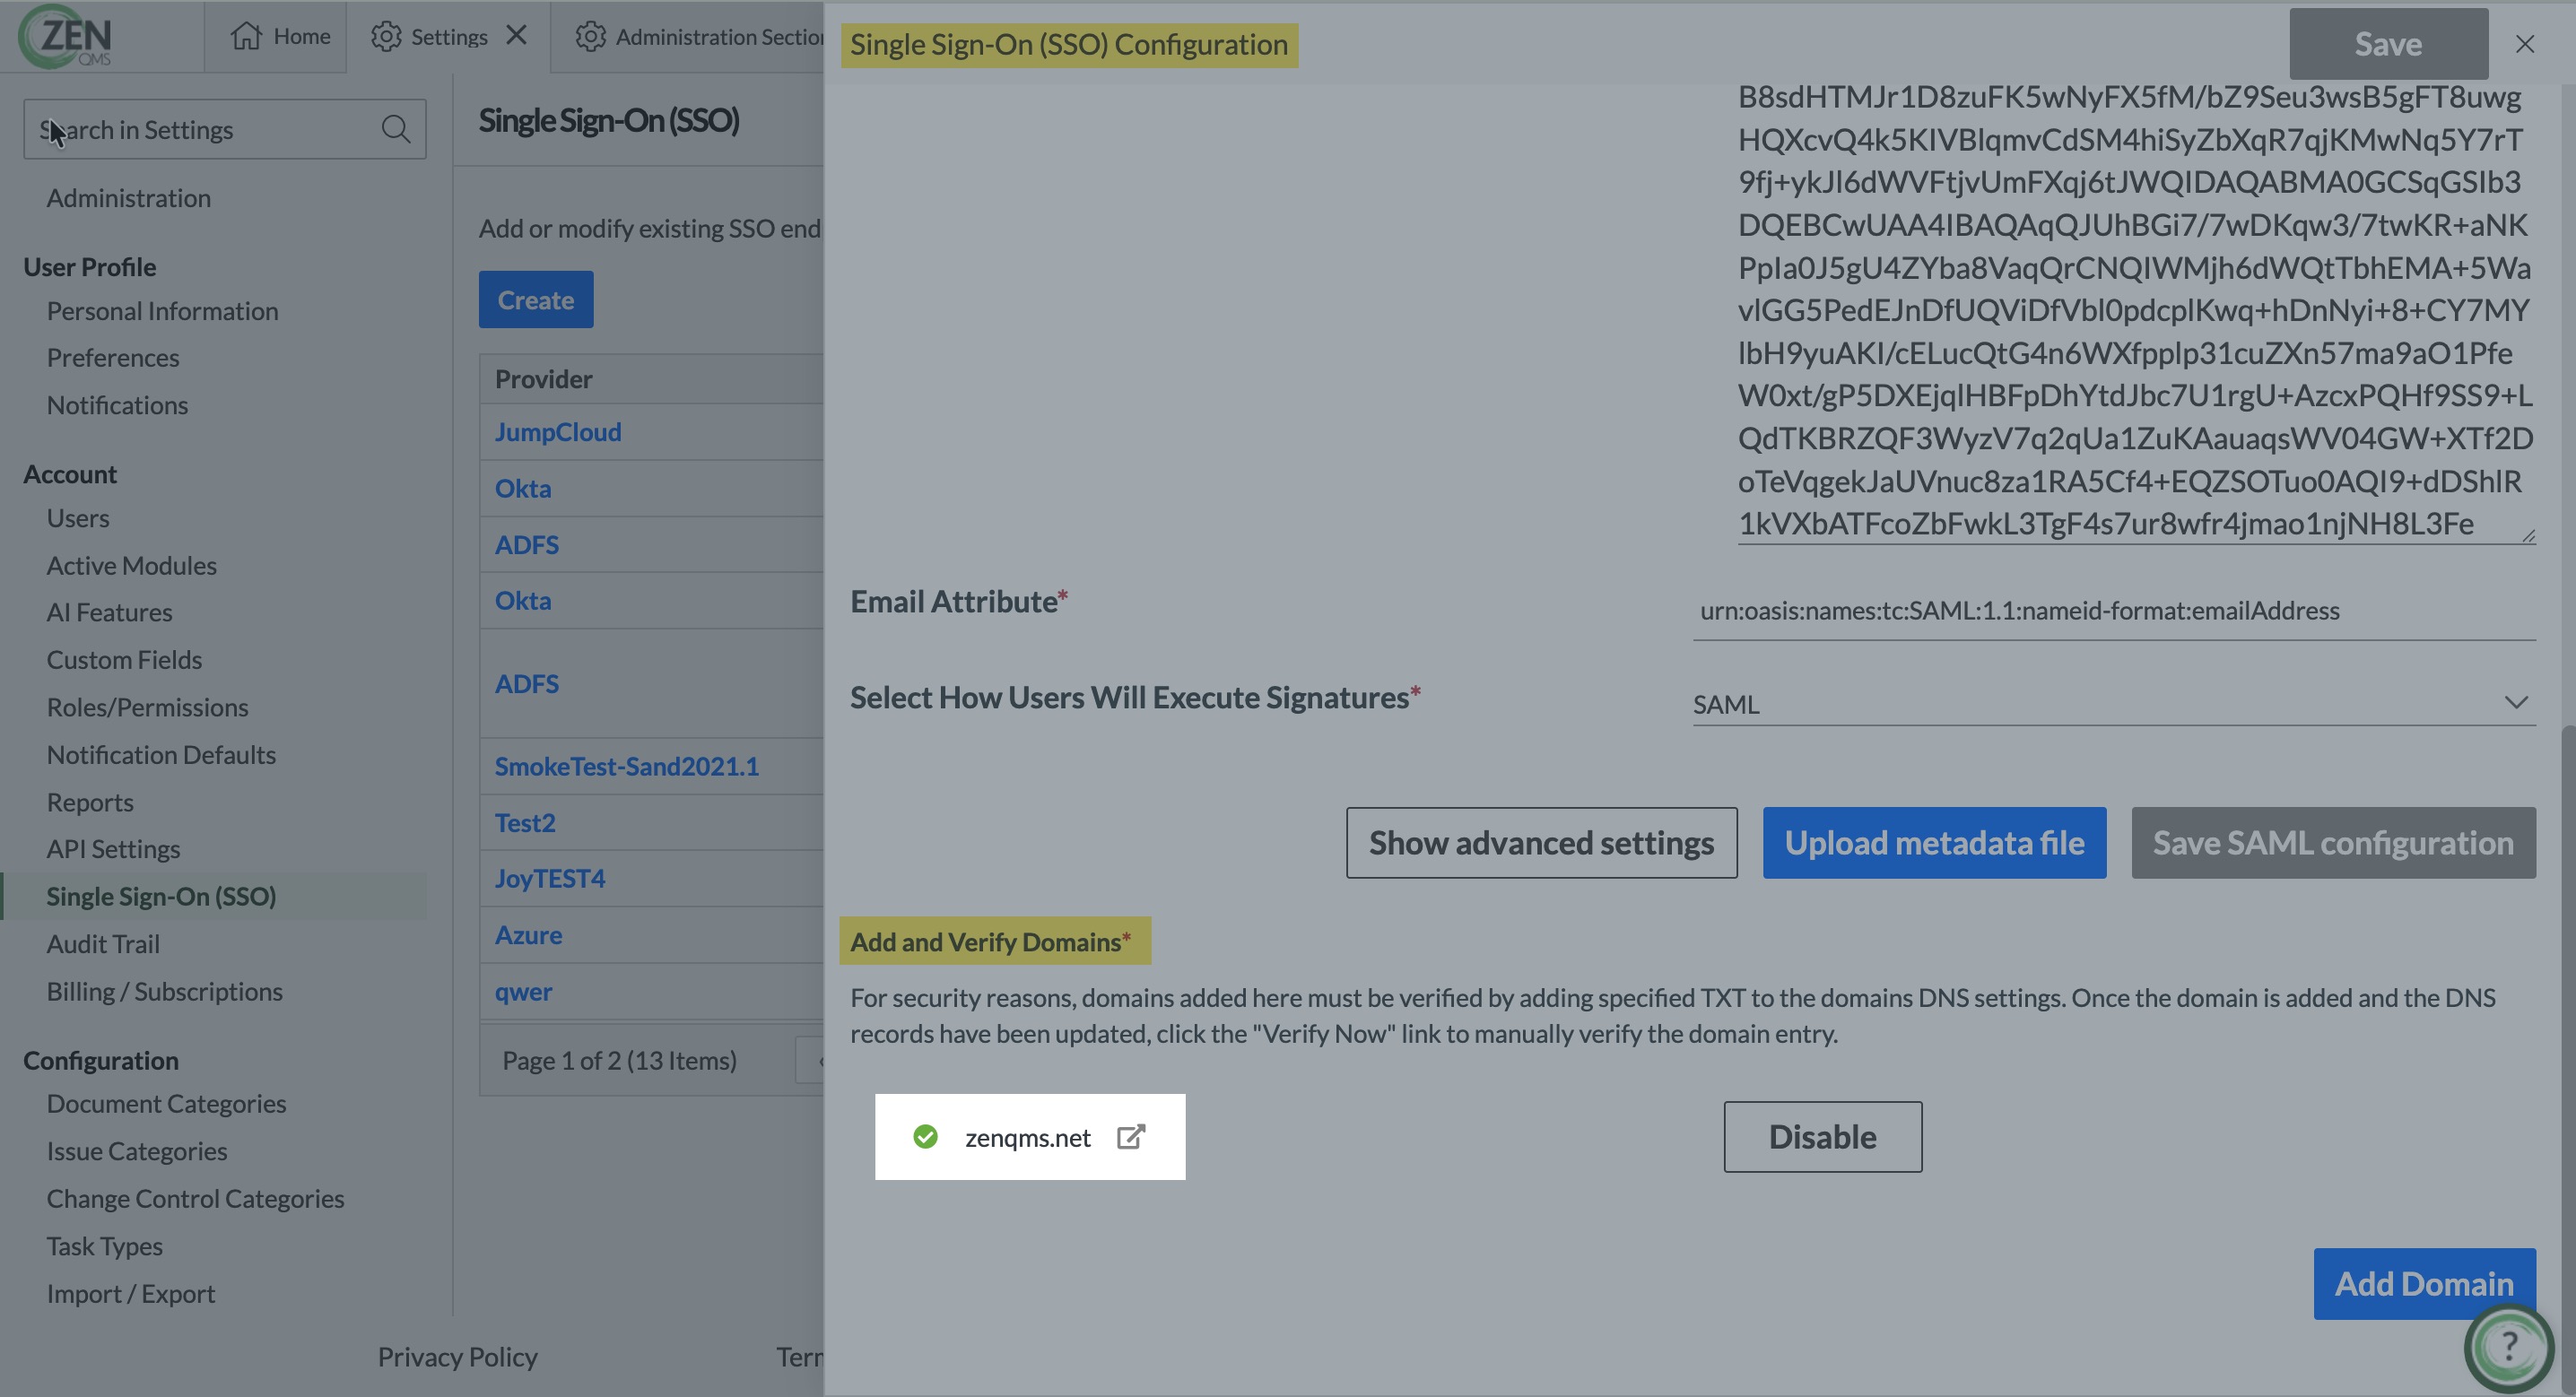Click the ZenQMS logo
The image size is (2576, 1397).
pos(66,36)
